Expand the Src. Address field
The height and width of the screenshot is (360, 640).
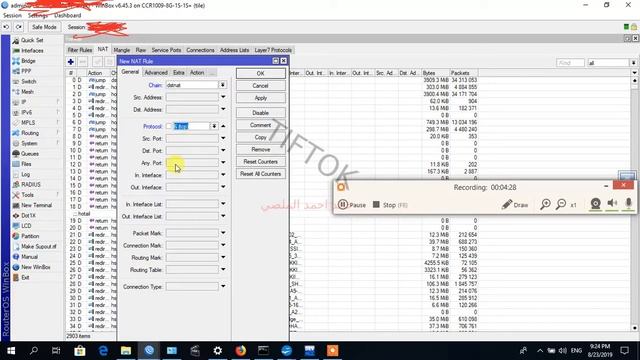(x=223, y=97)
